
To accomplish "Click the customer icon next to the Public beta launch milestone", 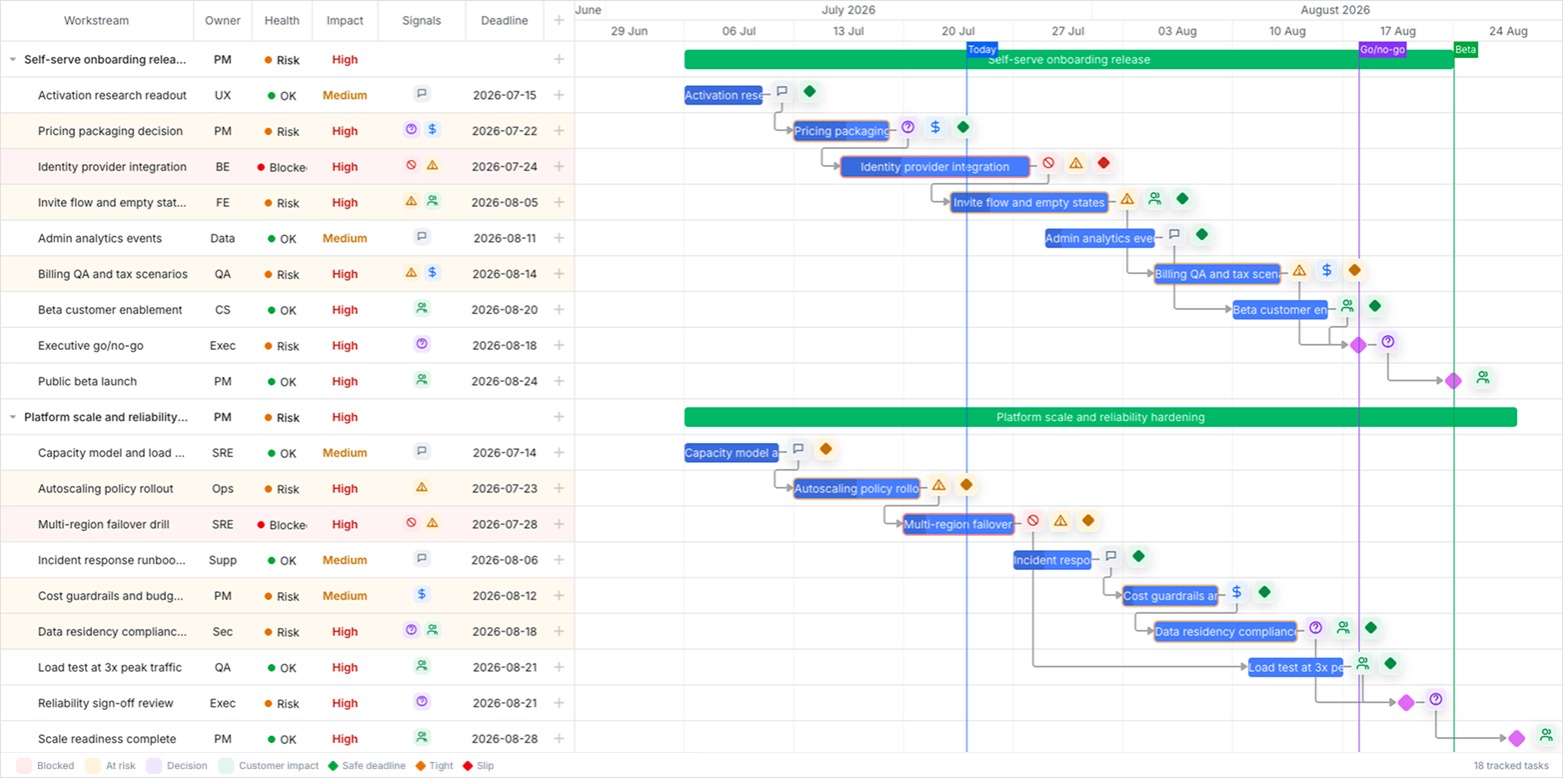I will [x=1483, y=377].
